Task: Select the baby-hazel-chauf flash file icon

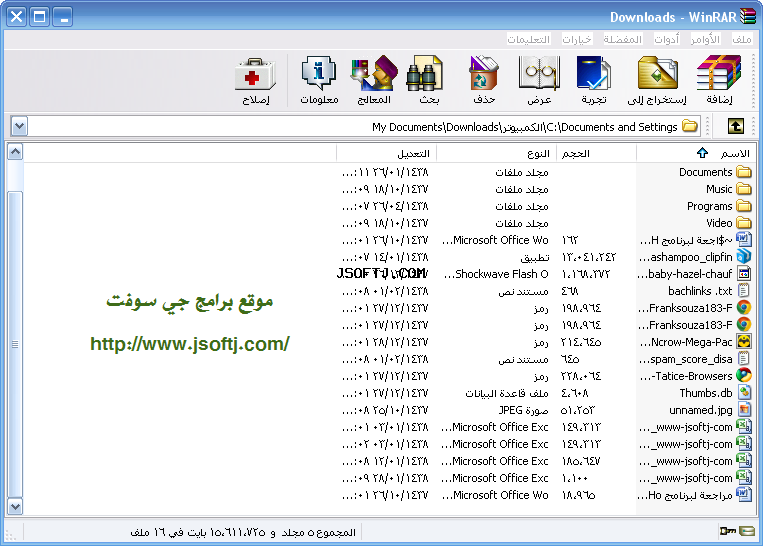Action: (x=744, y=273)
